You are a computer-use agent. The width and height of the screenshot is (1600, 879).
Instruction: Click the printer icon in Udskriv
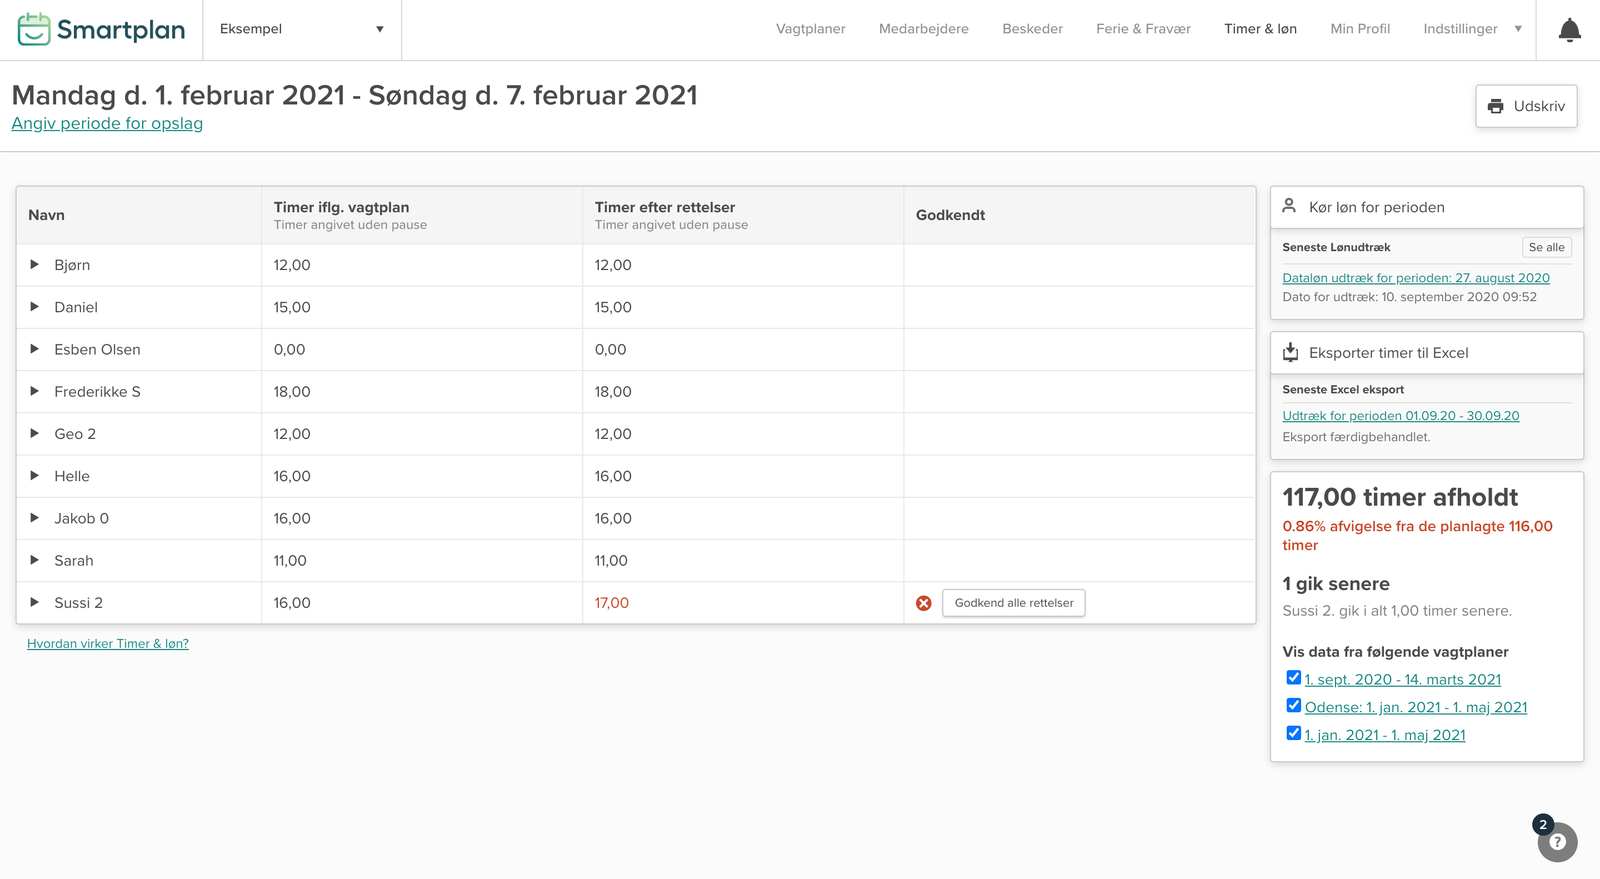1495,106
